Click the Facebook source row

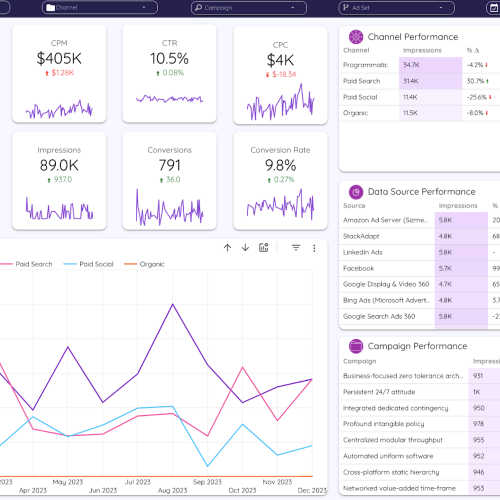(x=419, y=268)
